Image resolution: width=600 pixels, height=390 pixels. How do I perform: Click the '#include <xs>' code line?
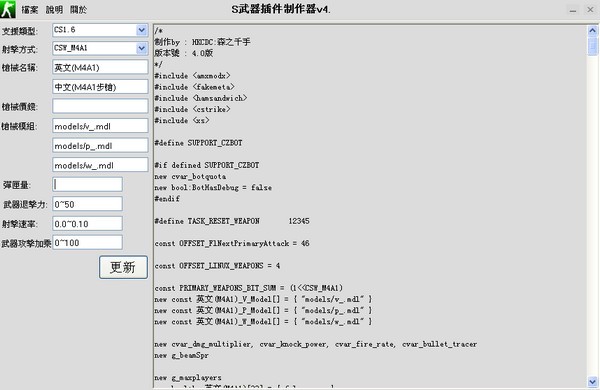coord(182,120)
